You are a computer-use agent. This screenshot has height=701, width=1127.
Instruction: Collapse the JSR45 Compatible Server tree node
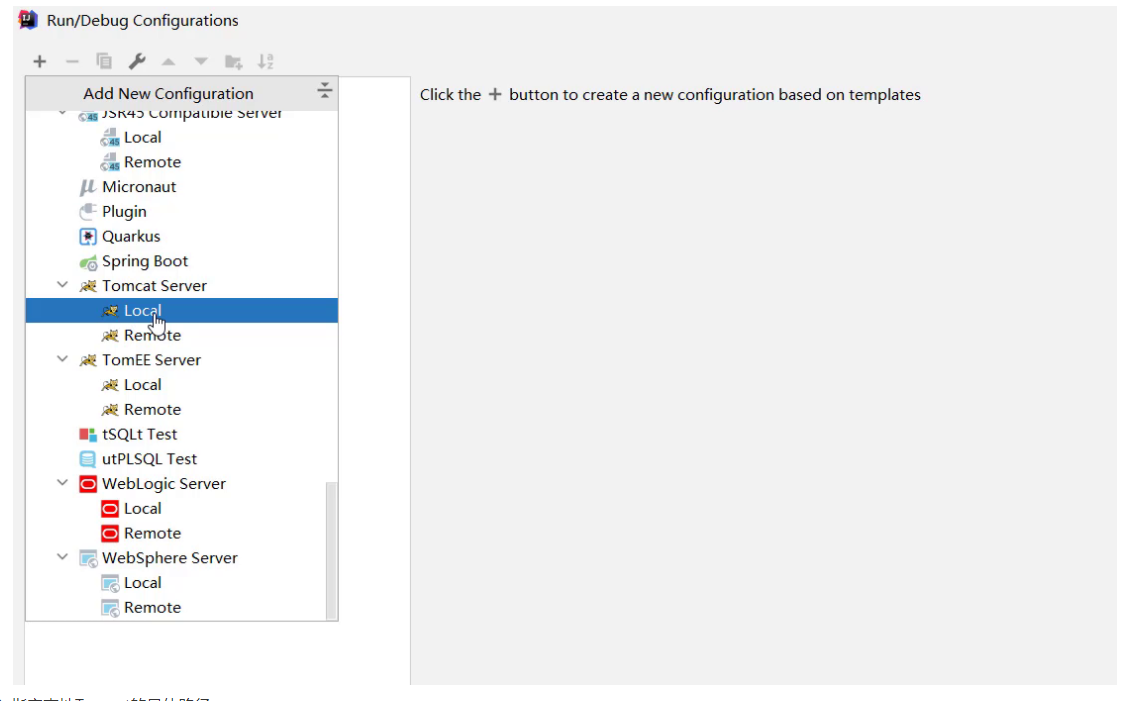(x=63, y=114)
